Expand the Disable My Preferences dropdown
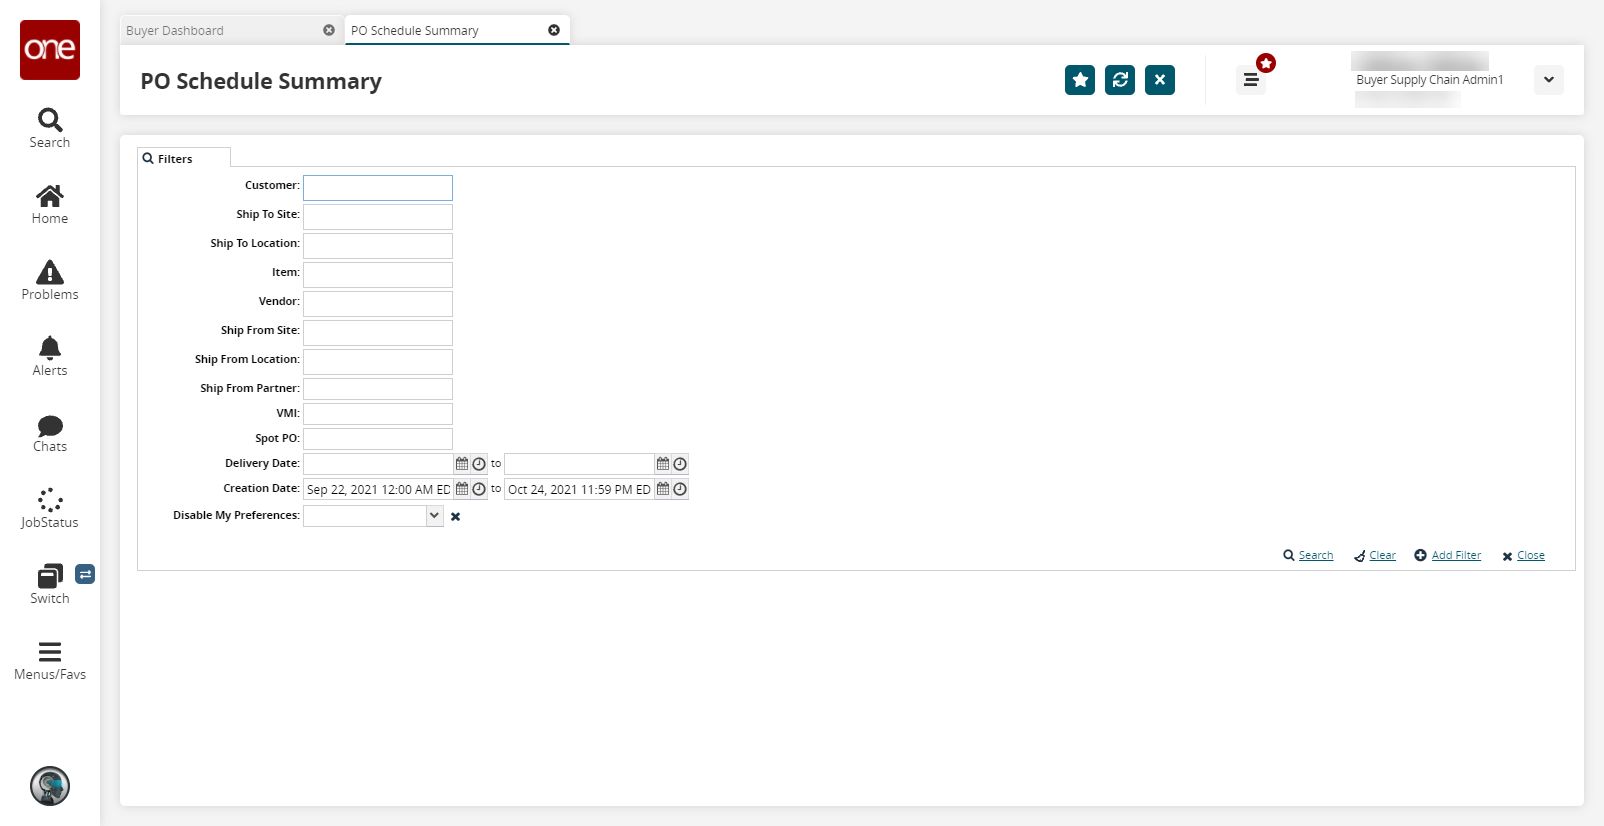The width and height of the screenshot is (1604, 826). point(434,516)
